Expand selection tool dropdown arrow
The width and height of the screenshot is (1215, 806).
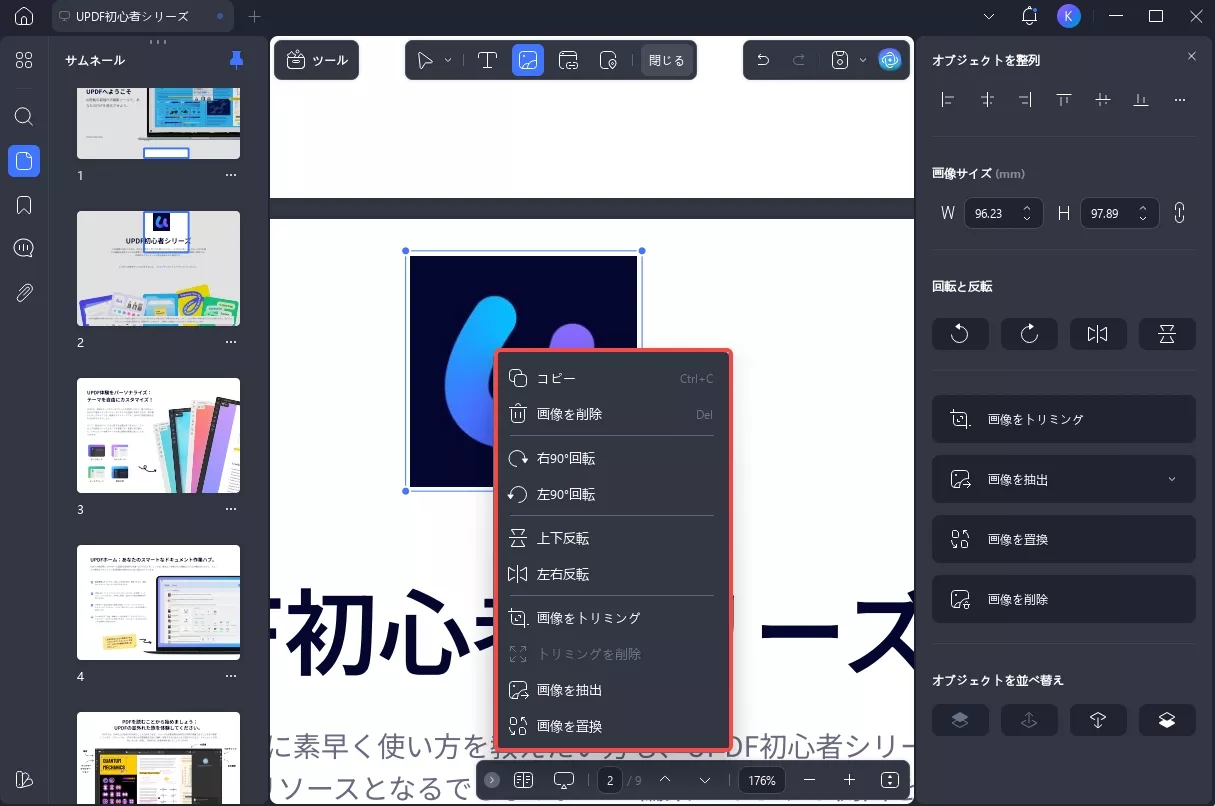[x=448, y=60]
